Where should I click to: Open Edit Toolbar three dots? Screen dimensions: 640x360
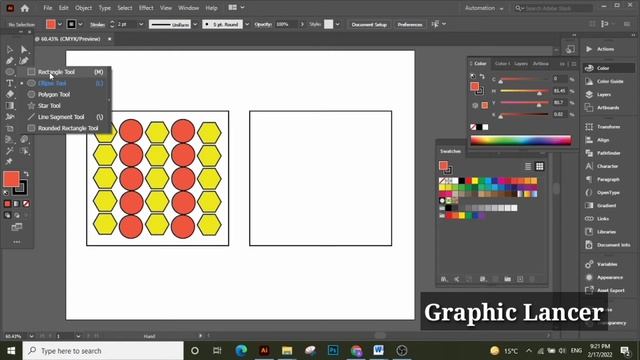[17, 242]
